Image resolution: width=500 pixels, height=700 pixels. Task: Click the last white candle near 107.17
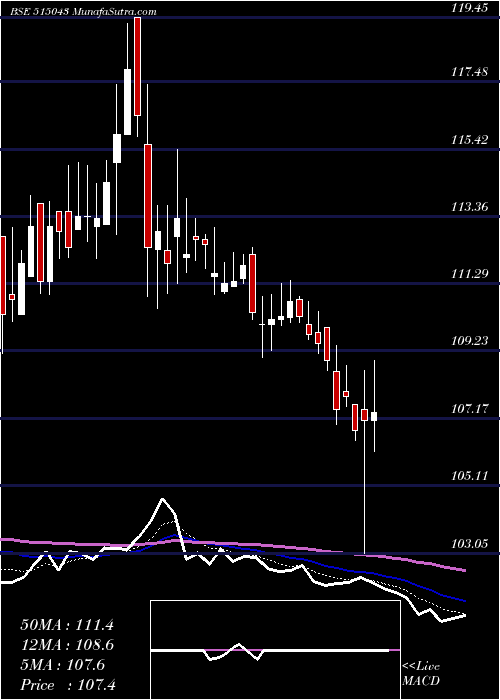point(374,417)
